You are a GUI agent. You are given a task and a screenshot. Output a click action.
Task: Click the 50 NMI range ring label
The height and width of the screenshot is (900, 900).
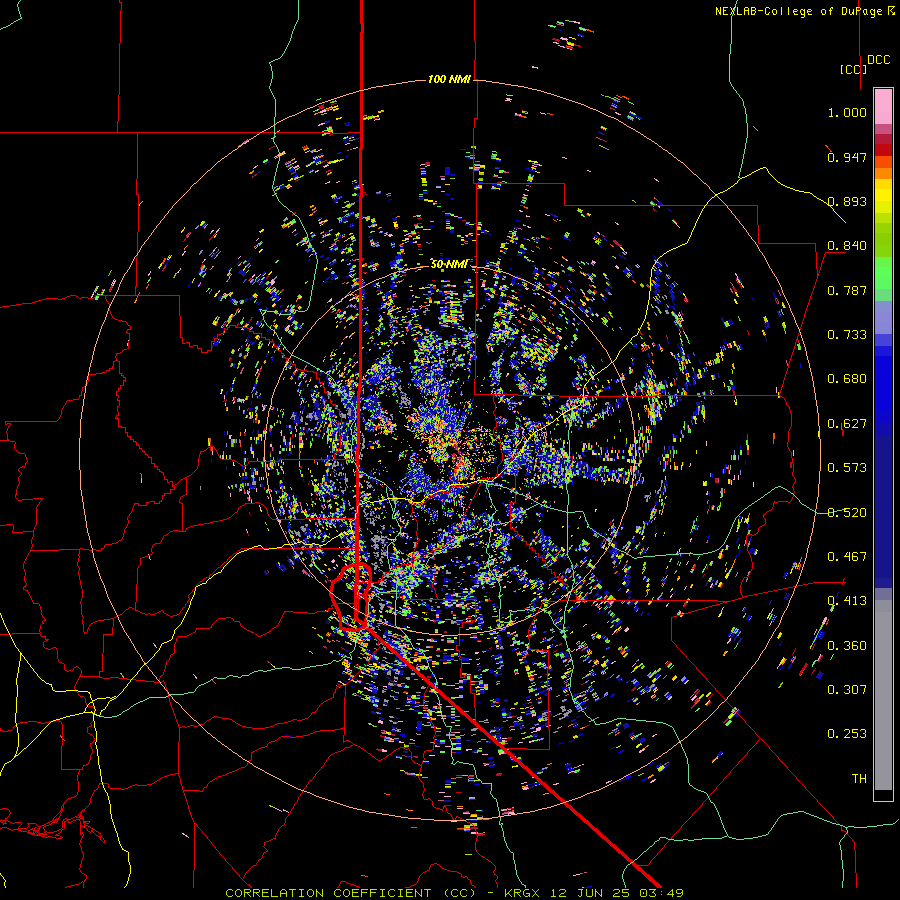coord(449,264)
